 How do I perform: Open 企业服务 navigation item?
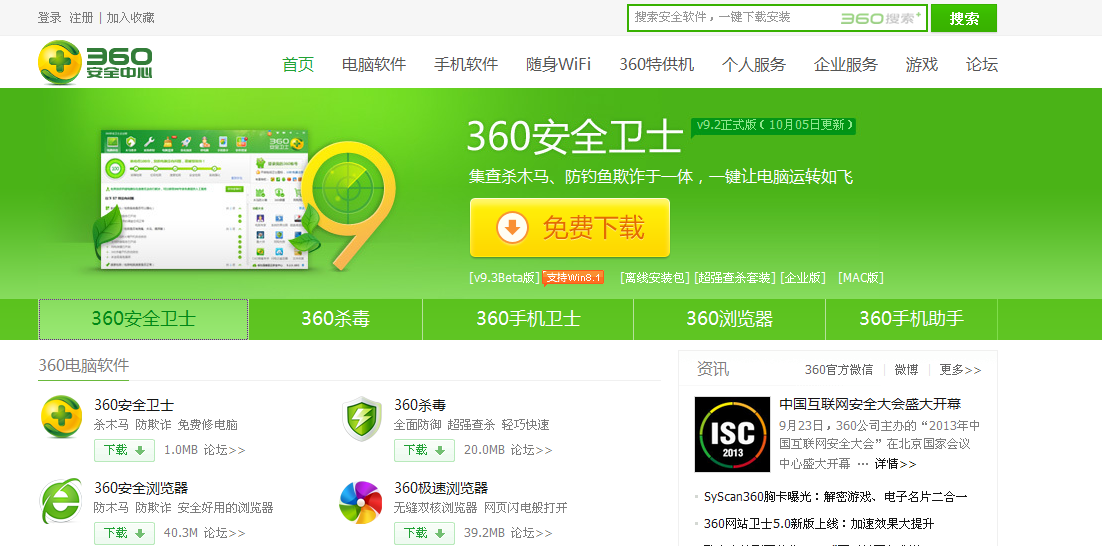click(x=846, y=65)
